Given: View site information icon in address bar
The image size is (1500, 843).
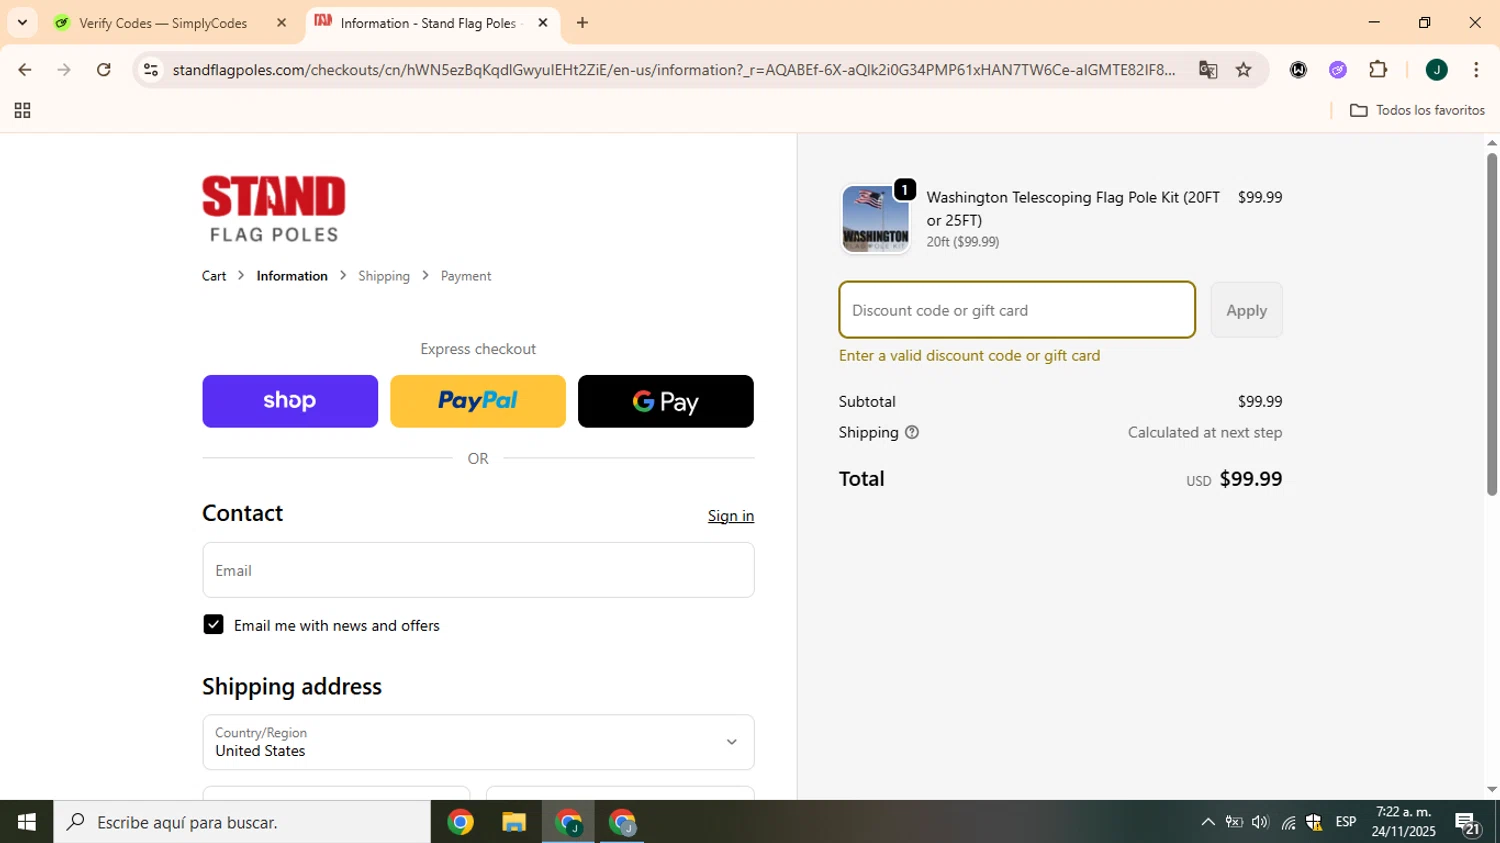Looking at the screenshot, I should pos(151,70).
